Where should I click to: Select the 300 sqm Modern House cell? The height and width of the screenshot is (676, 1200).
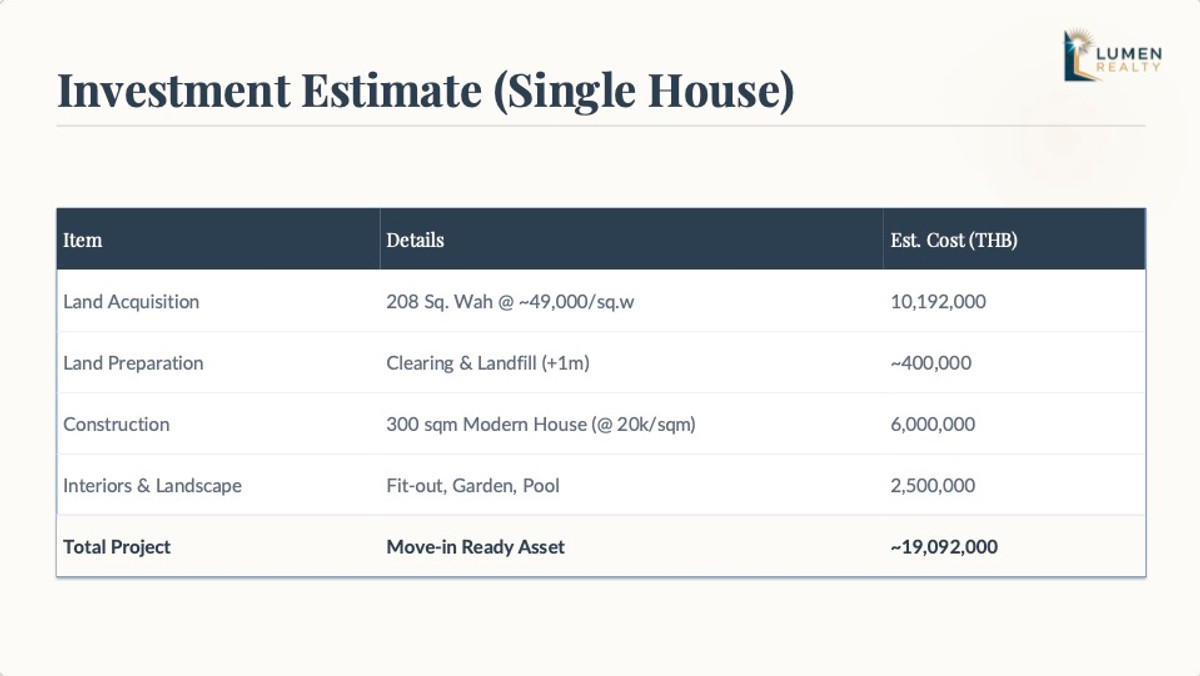pos(540,425)
